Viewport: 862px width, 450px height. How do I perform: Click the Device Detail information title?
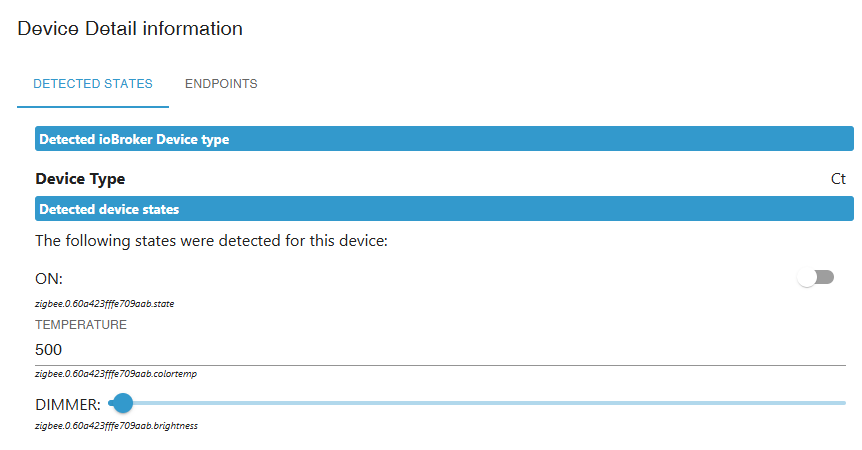[x=130, y=29]
